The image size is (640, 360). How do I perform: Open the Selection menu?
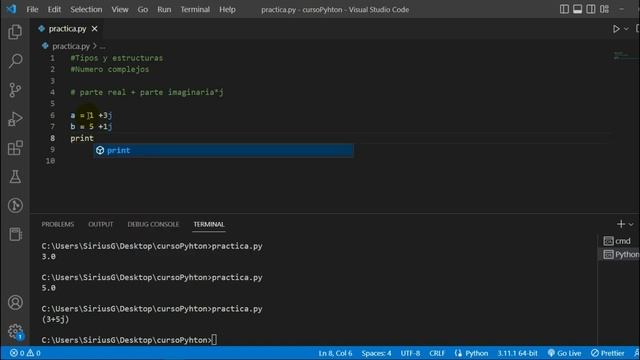pos(86,9)
